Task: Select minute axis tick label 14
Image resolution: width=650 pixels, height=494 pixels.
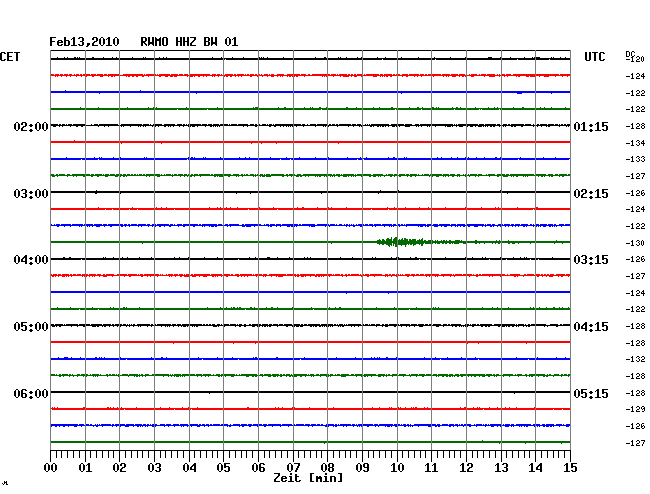Action: pyautogui.click(x=535, y=467)
